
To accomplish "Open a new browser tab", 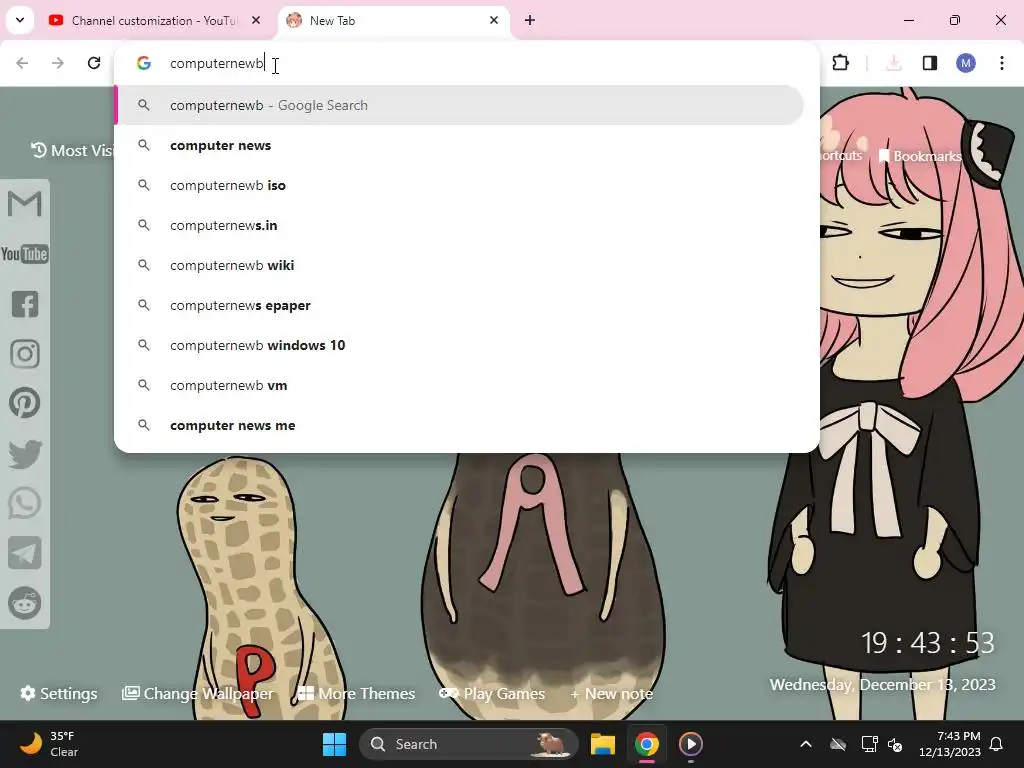I will coord(530,20).
